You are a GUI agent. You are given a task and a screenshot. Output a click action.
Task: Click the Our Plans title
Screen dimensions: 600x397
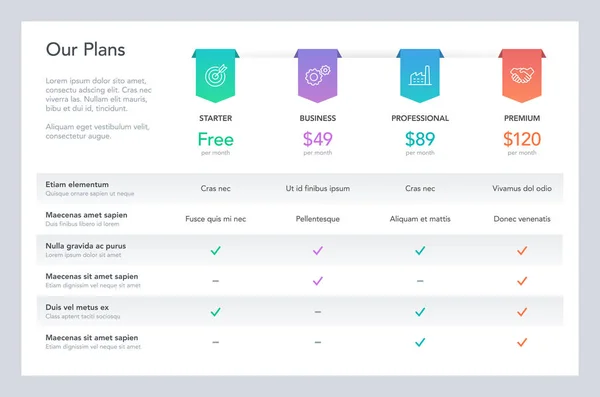point(85,50)
